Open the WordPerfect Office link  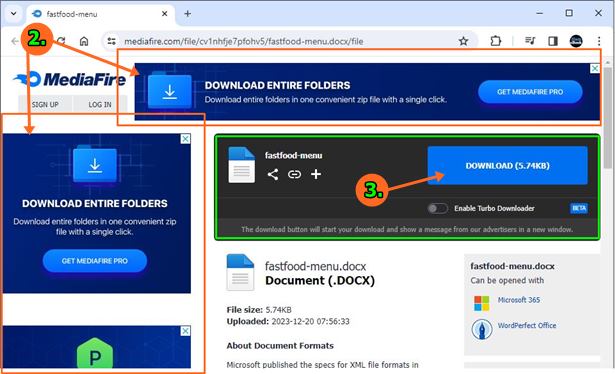tap(527, 325)
